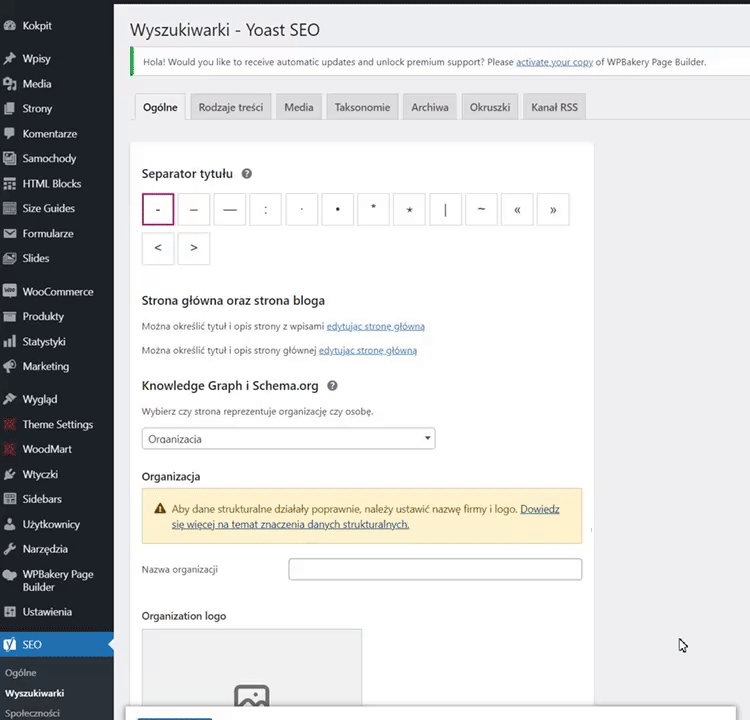The height and width of the screenshot is (720, 750).
Task: Click the Size Guides icon
Action: (x=10, y=209)
